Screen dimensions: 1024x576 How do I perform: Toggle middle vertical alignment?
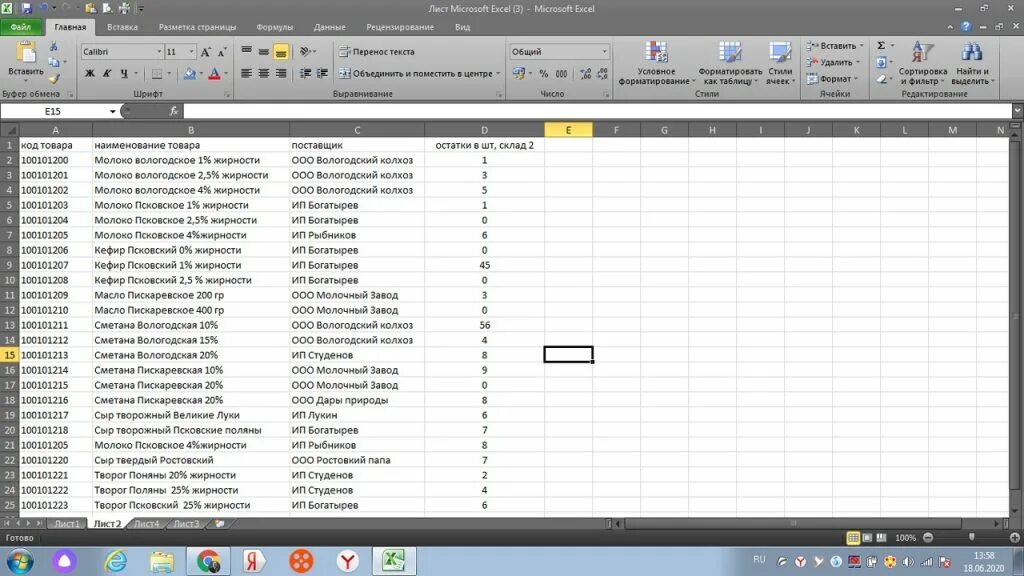pos(263,52)
